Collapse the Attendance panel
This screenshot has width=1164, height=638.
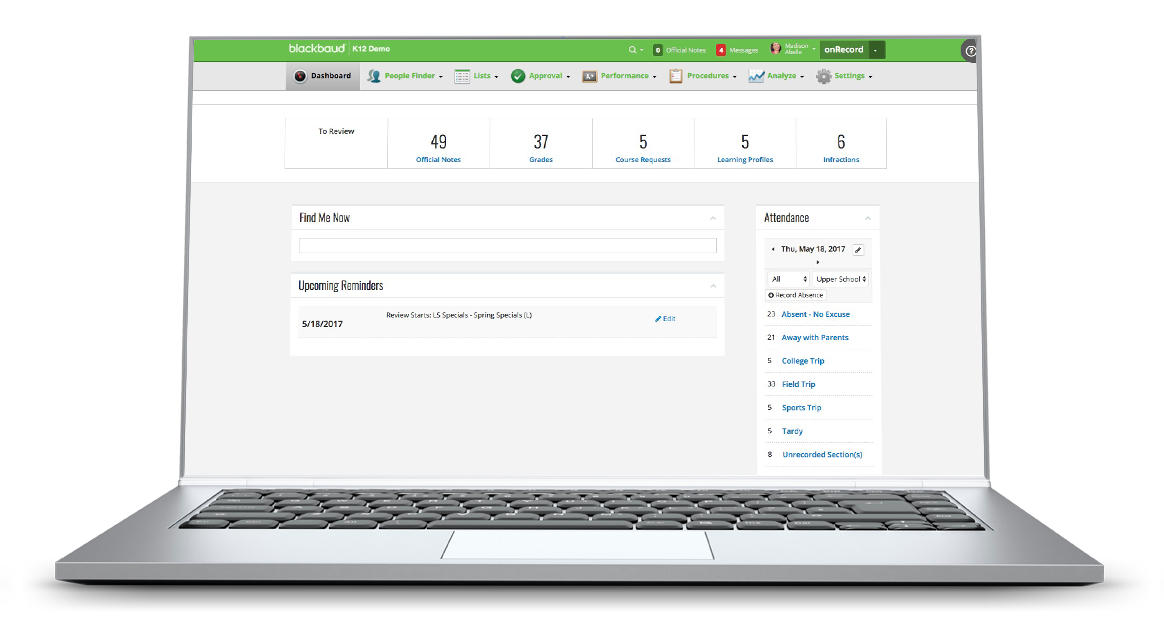point(868,217)
